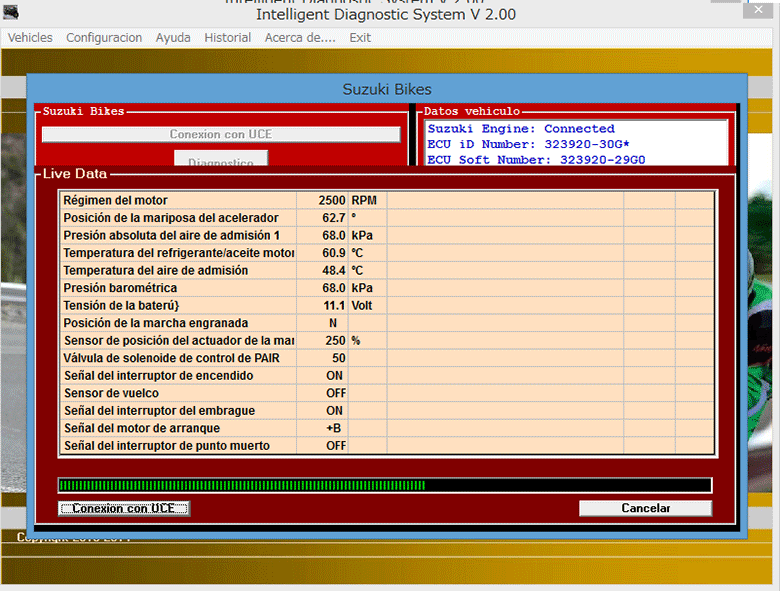Open the Acerca de.... menu
The image size is (780, 591).
click(x=300, y=38)
